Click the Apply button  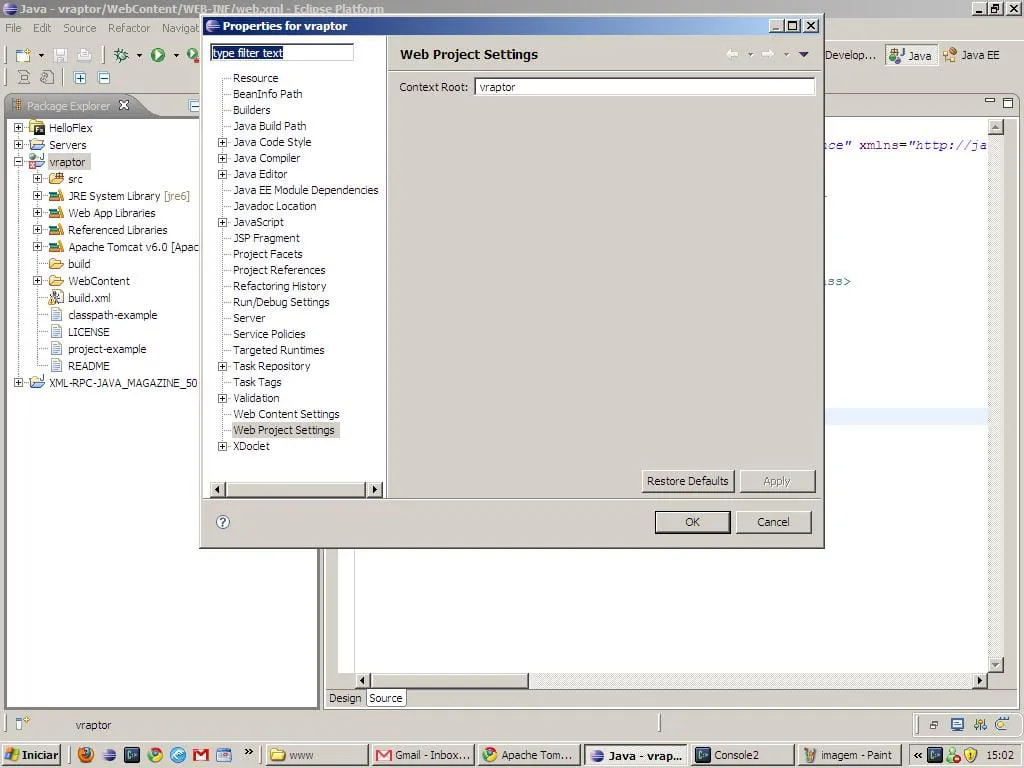tap(777, 481)
